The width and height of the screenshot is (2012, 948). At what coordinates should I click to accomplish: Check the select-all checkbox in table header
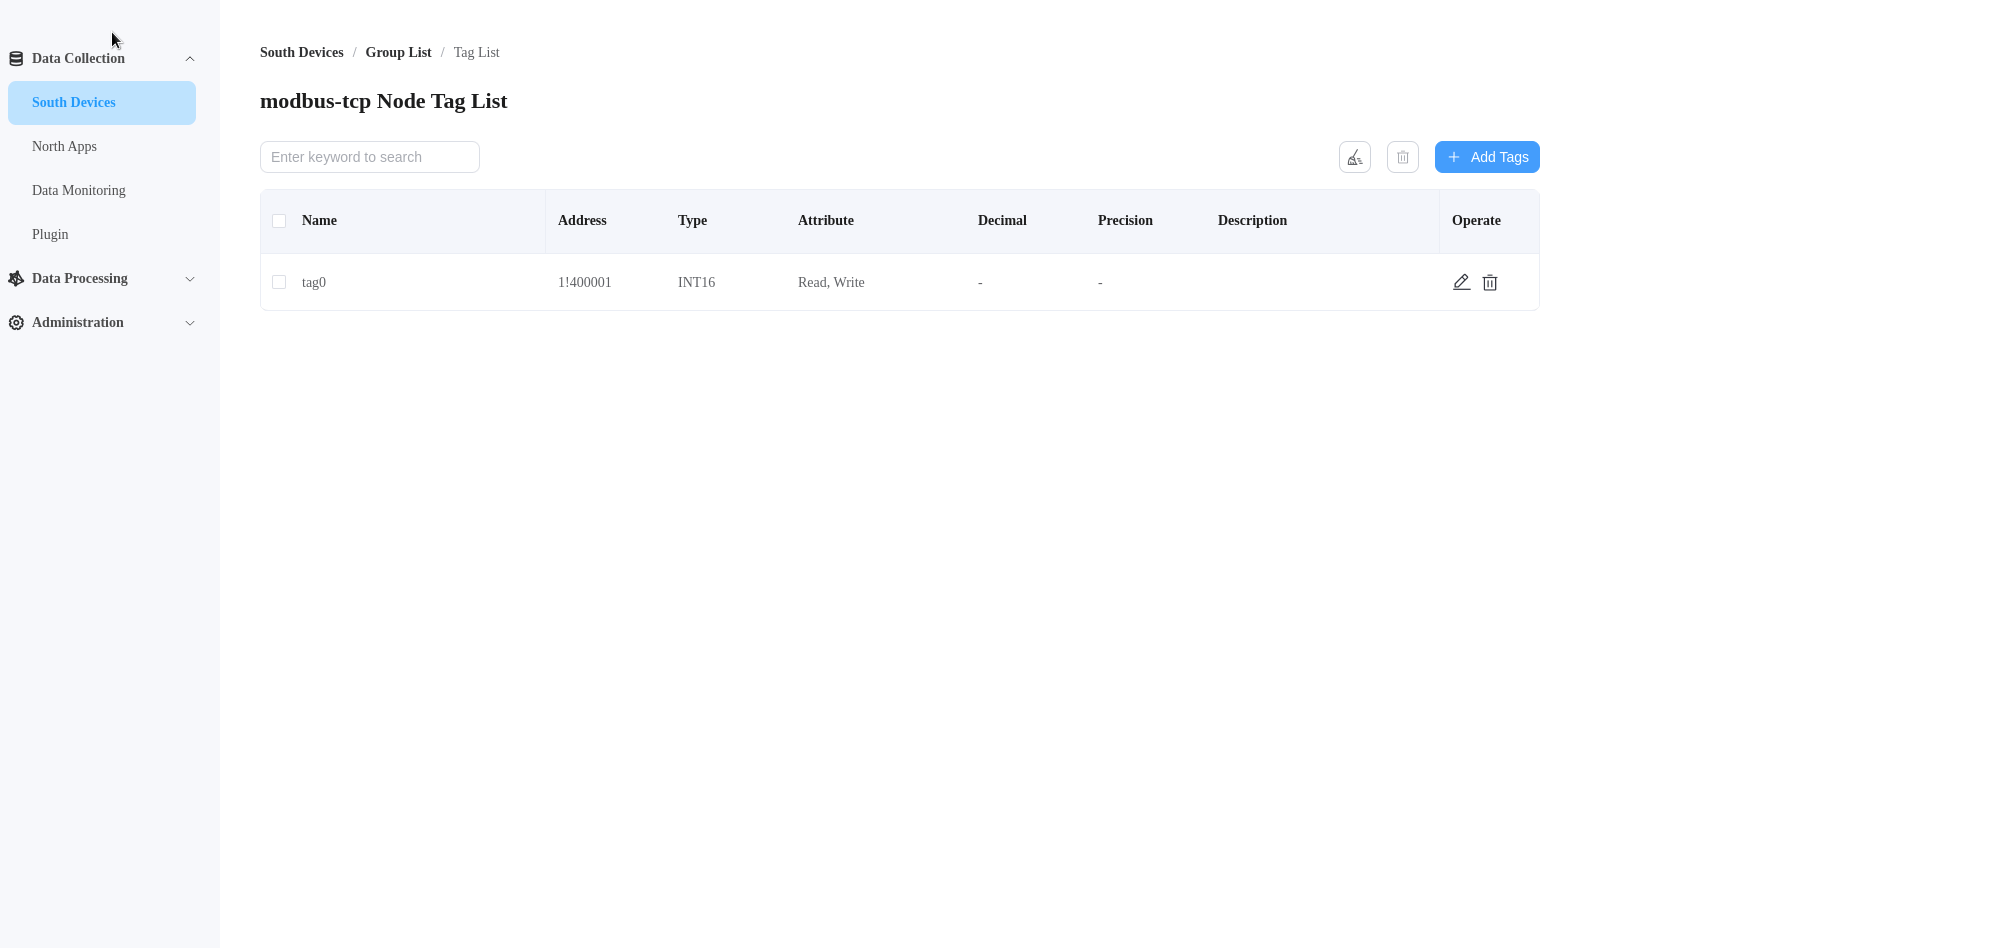coord(279,221)
